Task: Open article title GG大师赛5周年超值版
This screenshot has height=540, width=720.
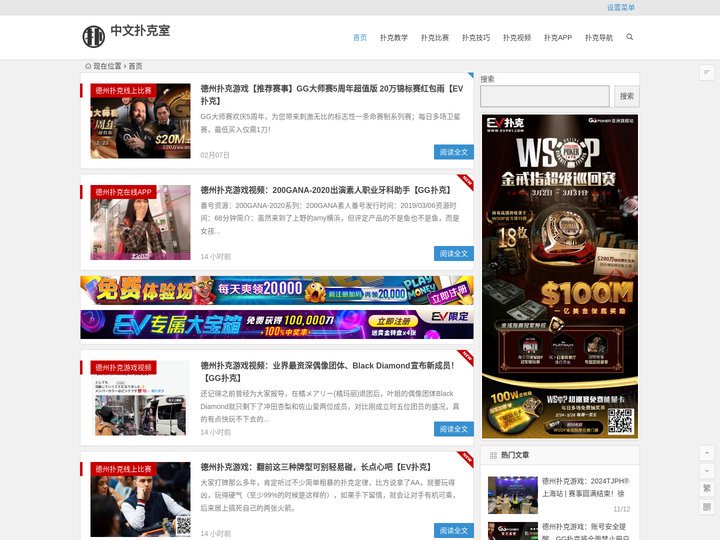Action: (x=332, y=95)
